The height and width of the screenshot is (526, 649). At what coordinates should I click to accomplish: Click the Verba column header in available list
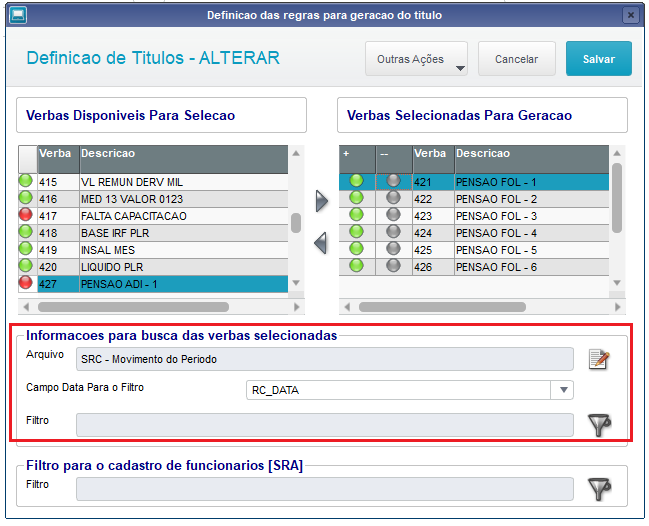58,159
